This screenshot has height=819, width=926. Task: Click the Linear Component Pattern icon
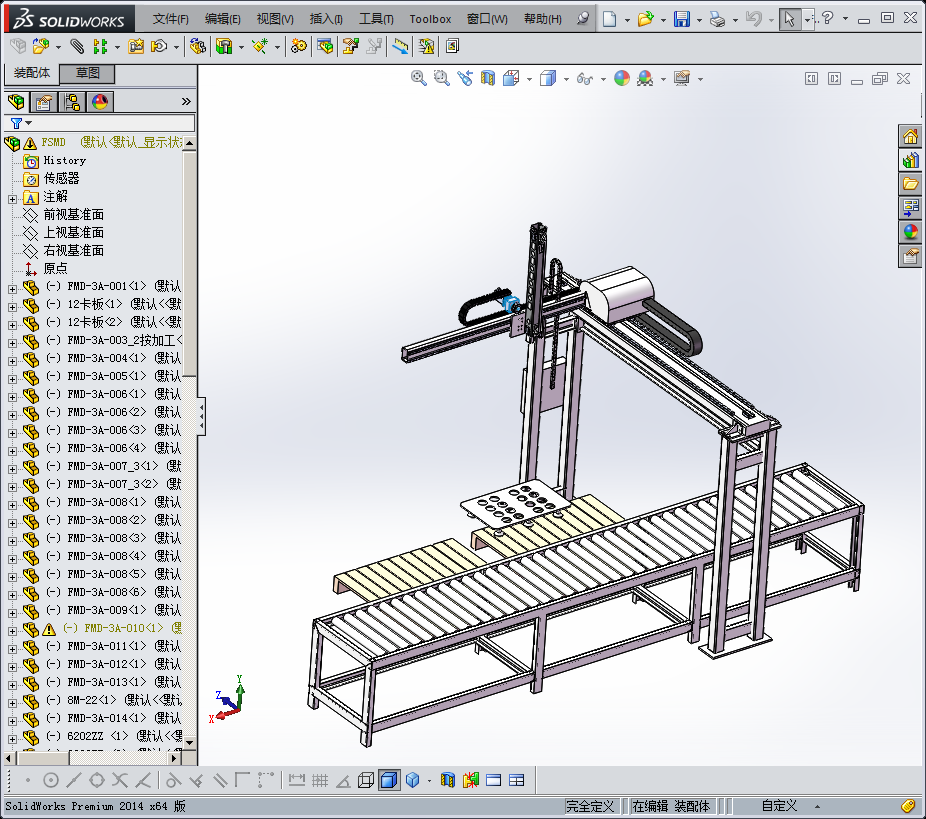[x=100, y=46]
